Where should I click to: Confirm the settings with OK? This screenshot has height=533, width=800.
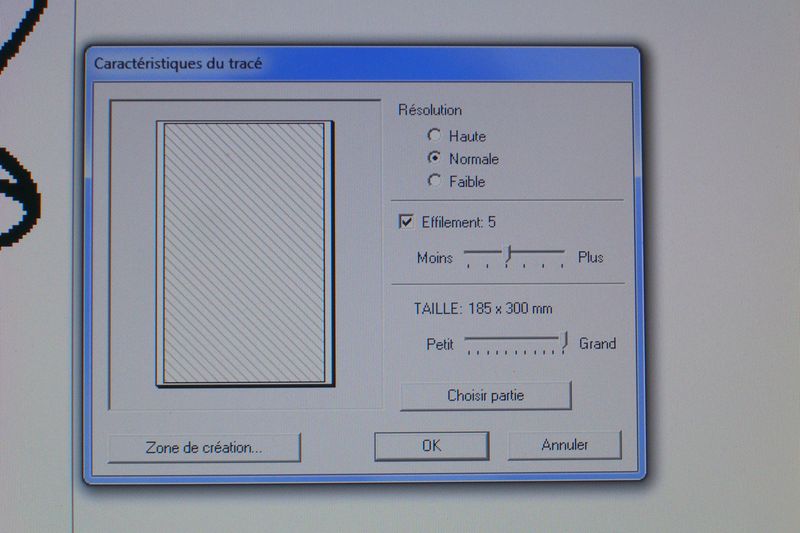pos(431,446)
